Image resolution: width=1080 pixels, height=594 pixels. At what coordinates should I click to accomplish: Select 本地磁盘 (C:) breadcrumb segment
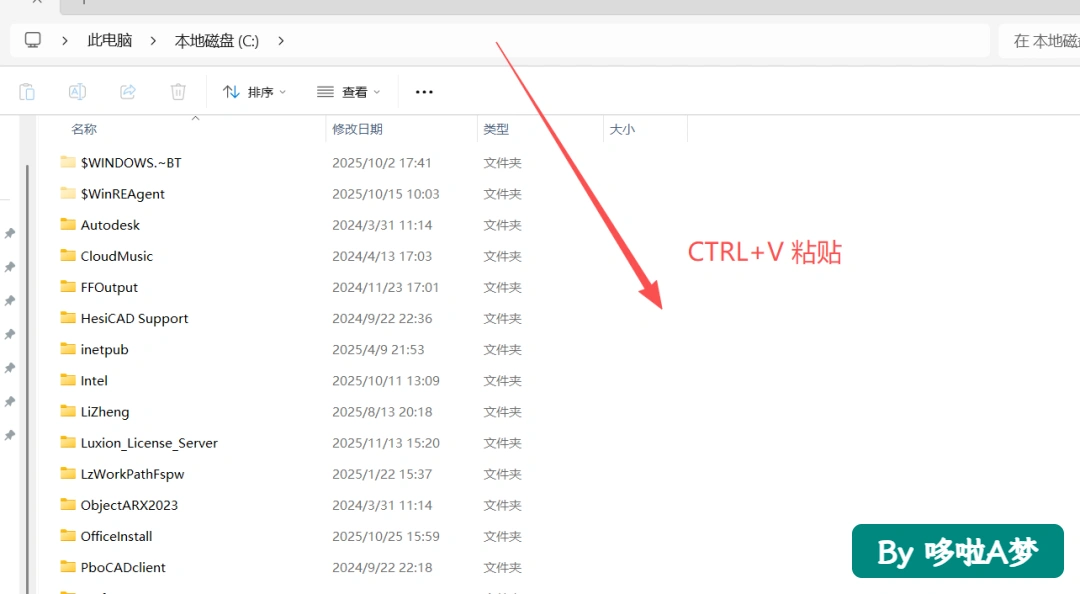[216, 41]
